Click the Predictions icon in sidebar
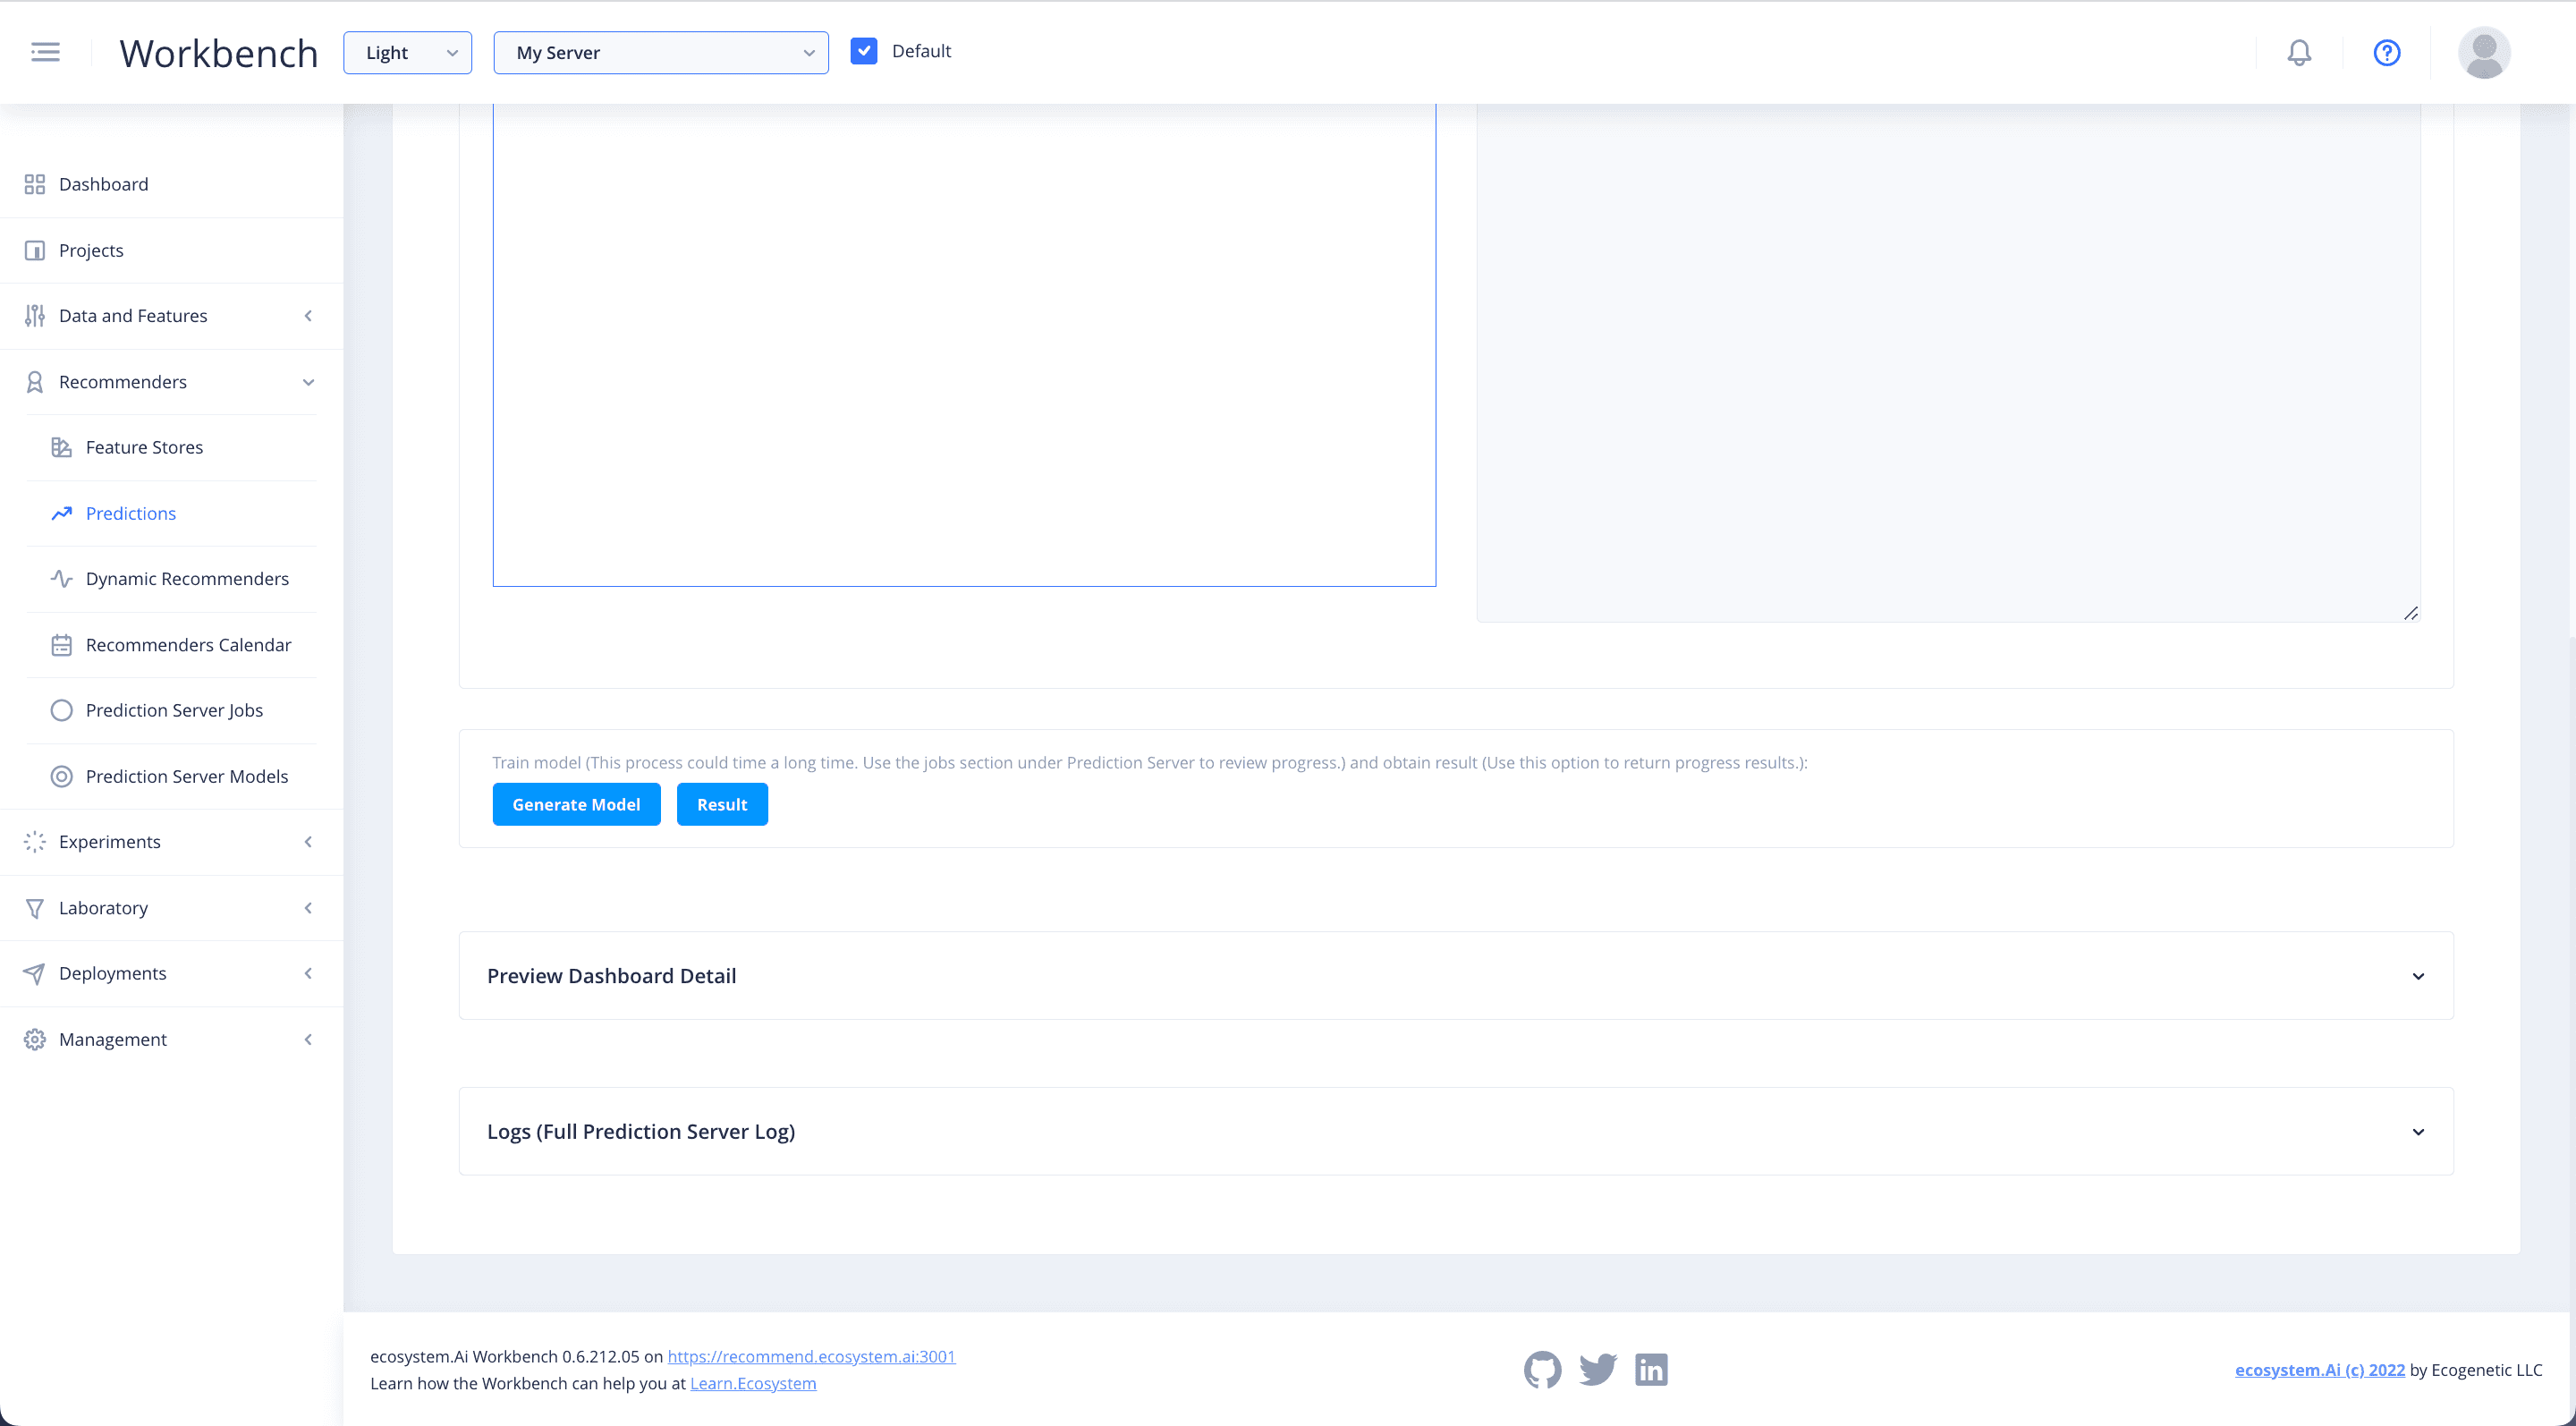The image size is (2576, 1426). point(62,511)
